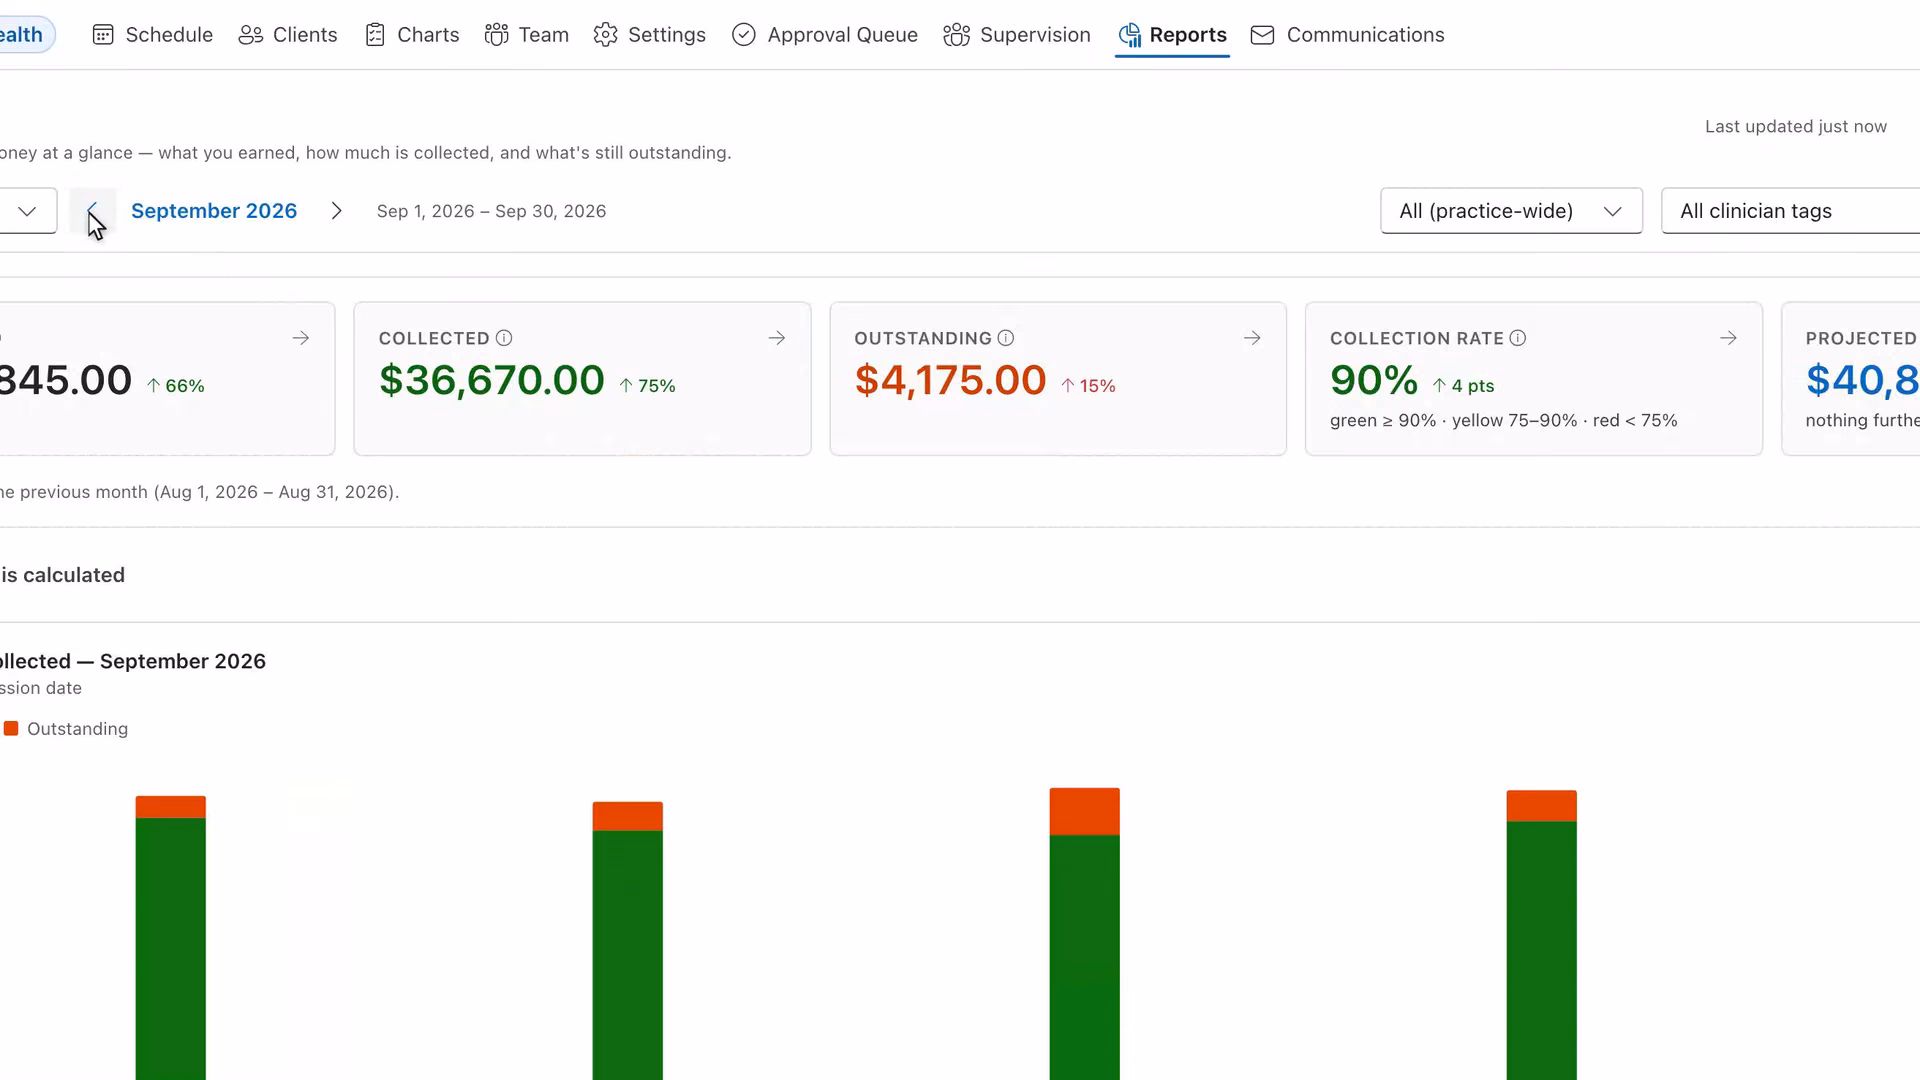1920x1080 pixels.
Task: Click the Outstanding legend swatch
Action: pos(11,729)
